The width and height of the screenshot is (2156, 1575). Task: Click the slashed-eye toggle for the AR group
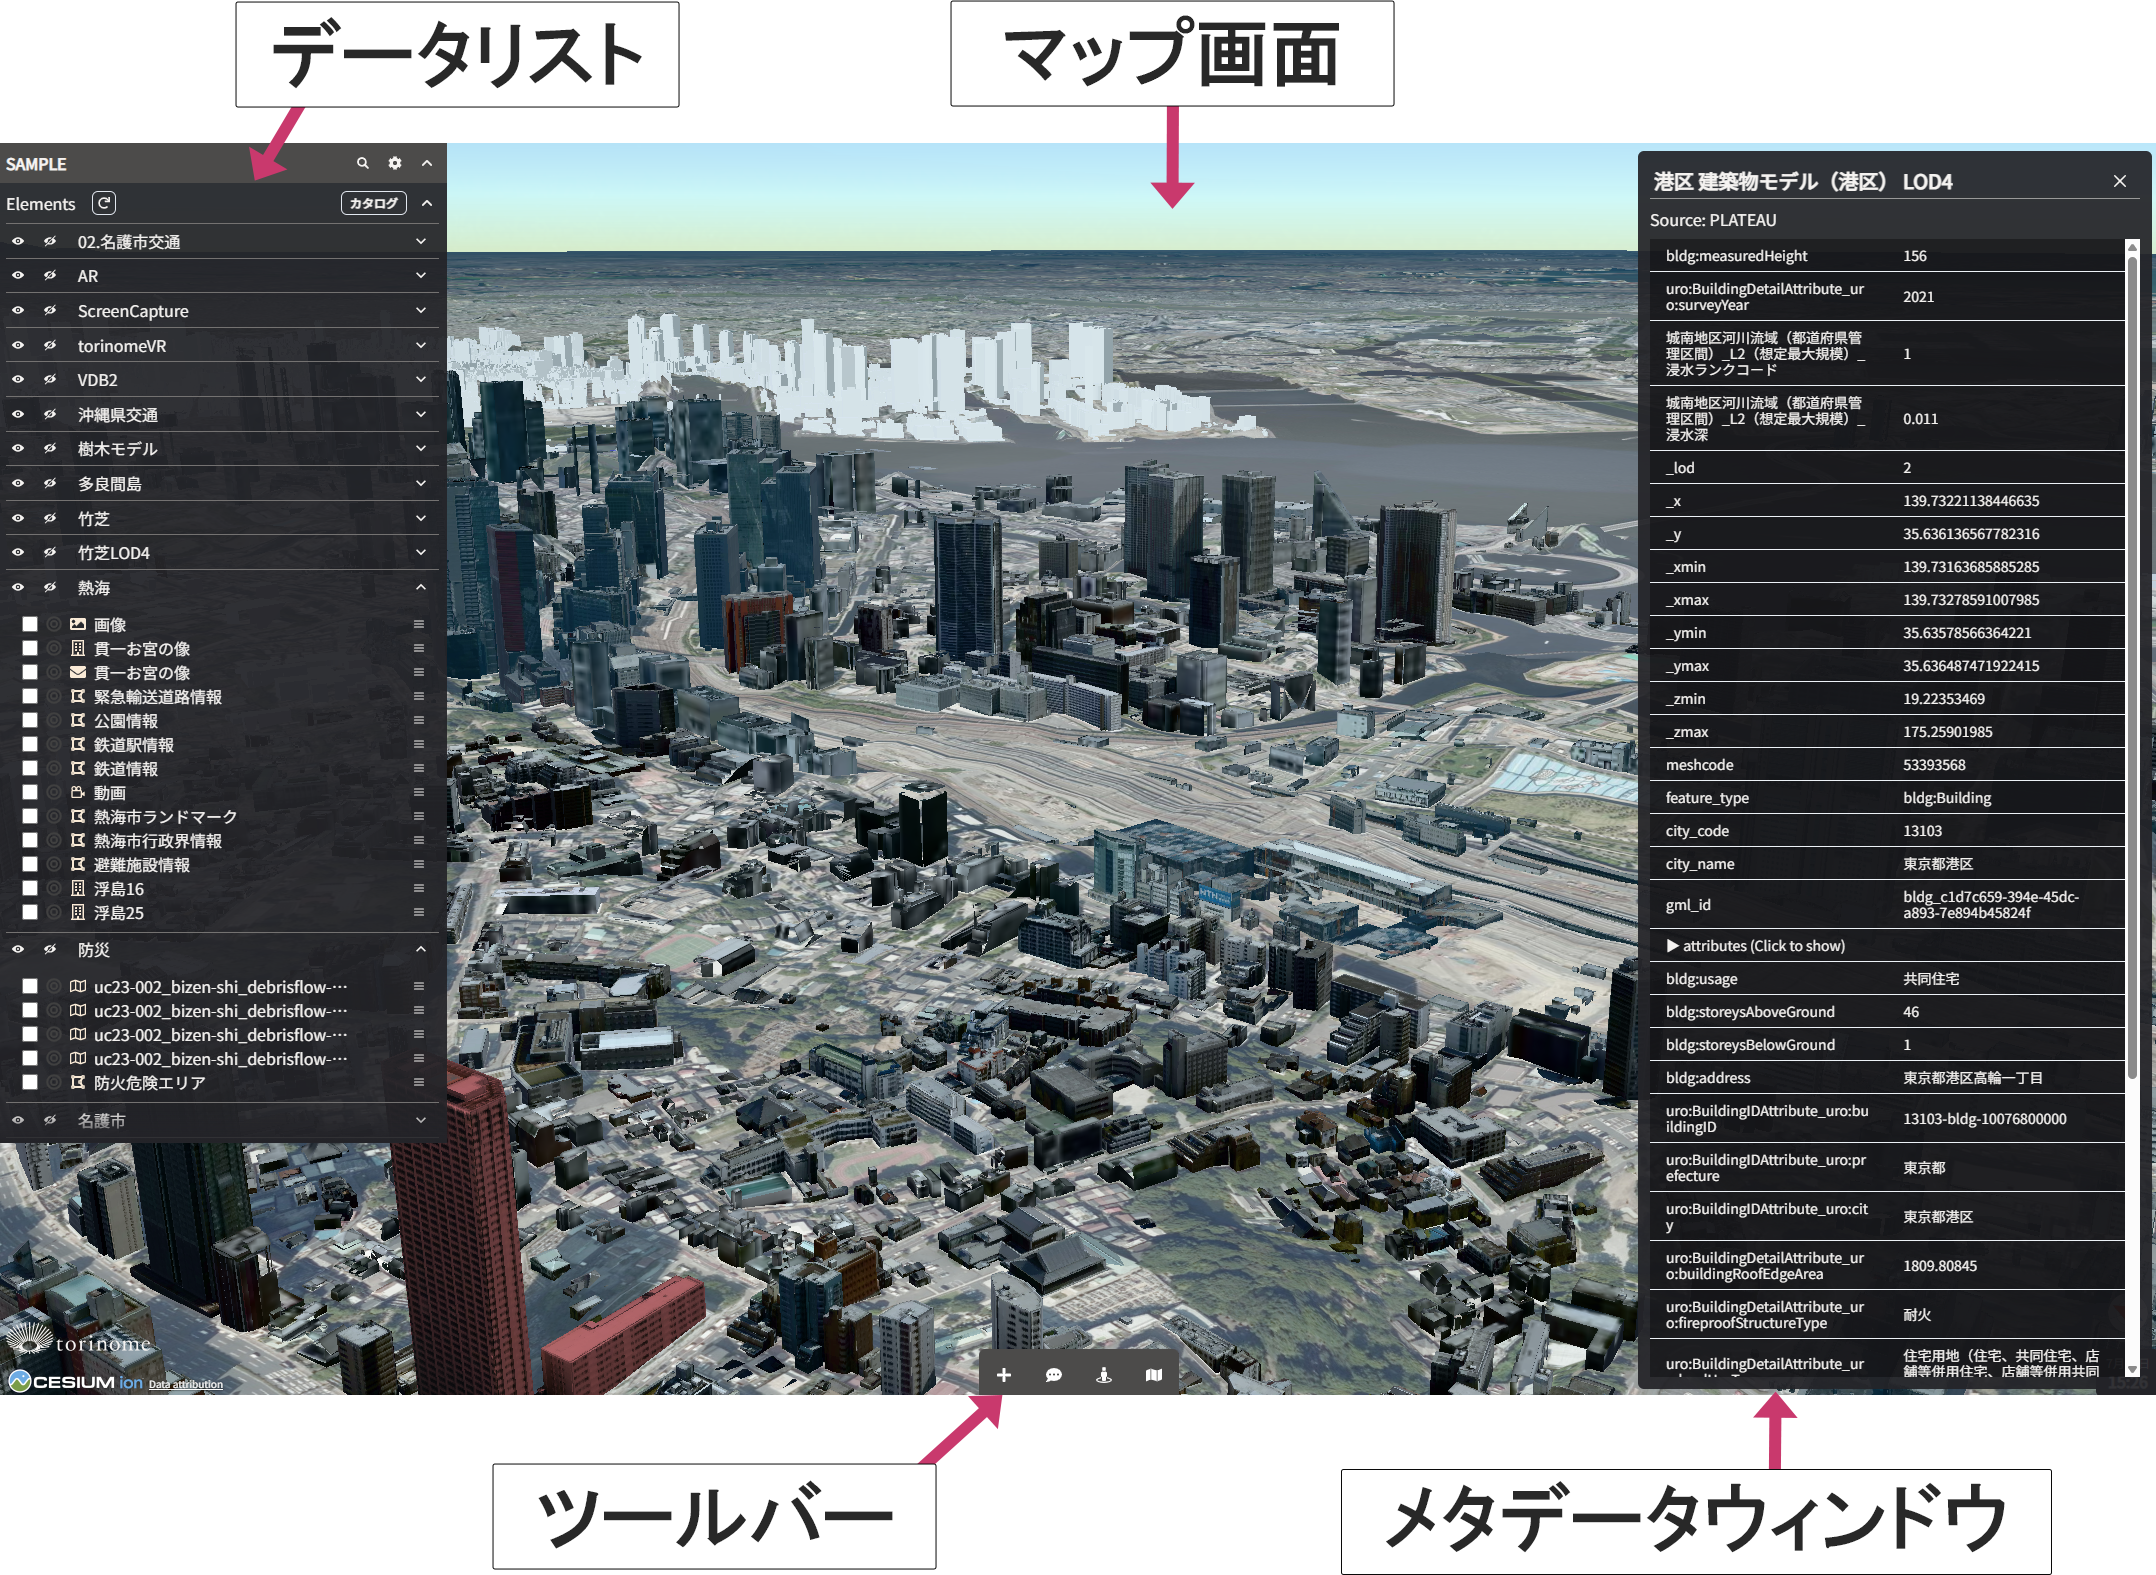click(x=50, y=275)
